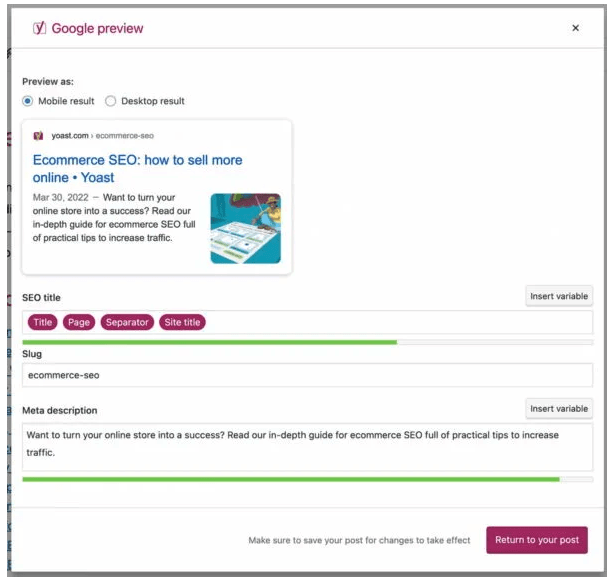This screenshot has height=581, width=613.
Task: Select the Page variable tag
Action: pyautogui.click(x=78, y=322)
